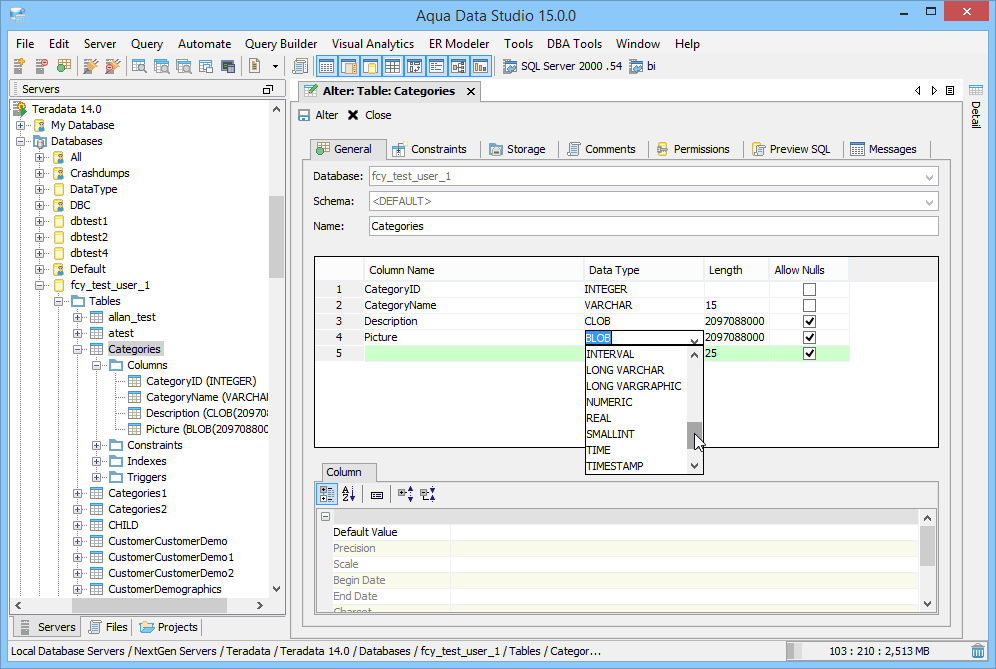Screen dimensions: 996x669
Task: Toggle description area icon in Column properties
Action: tap(377, 494)
